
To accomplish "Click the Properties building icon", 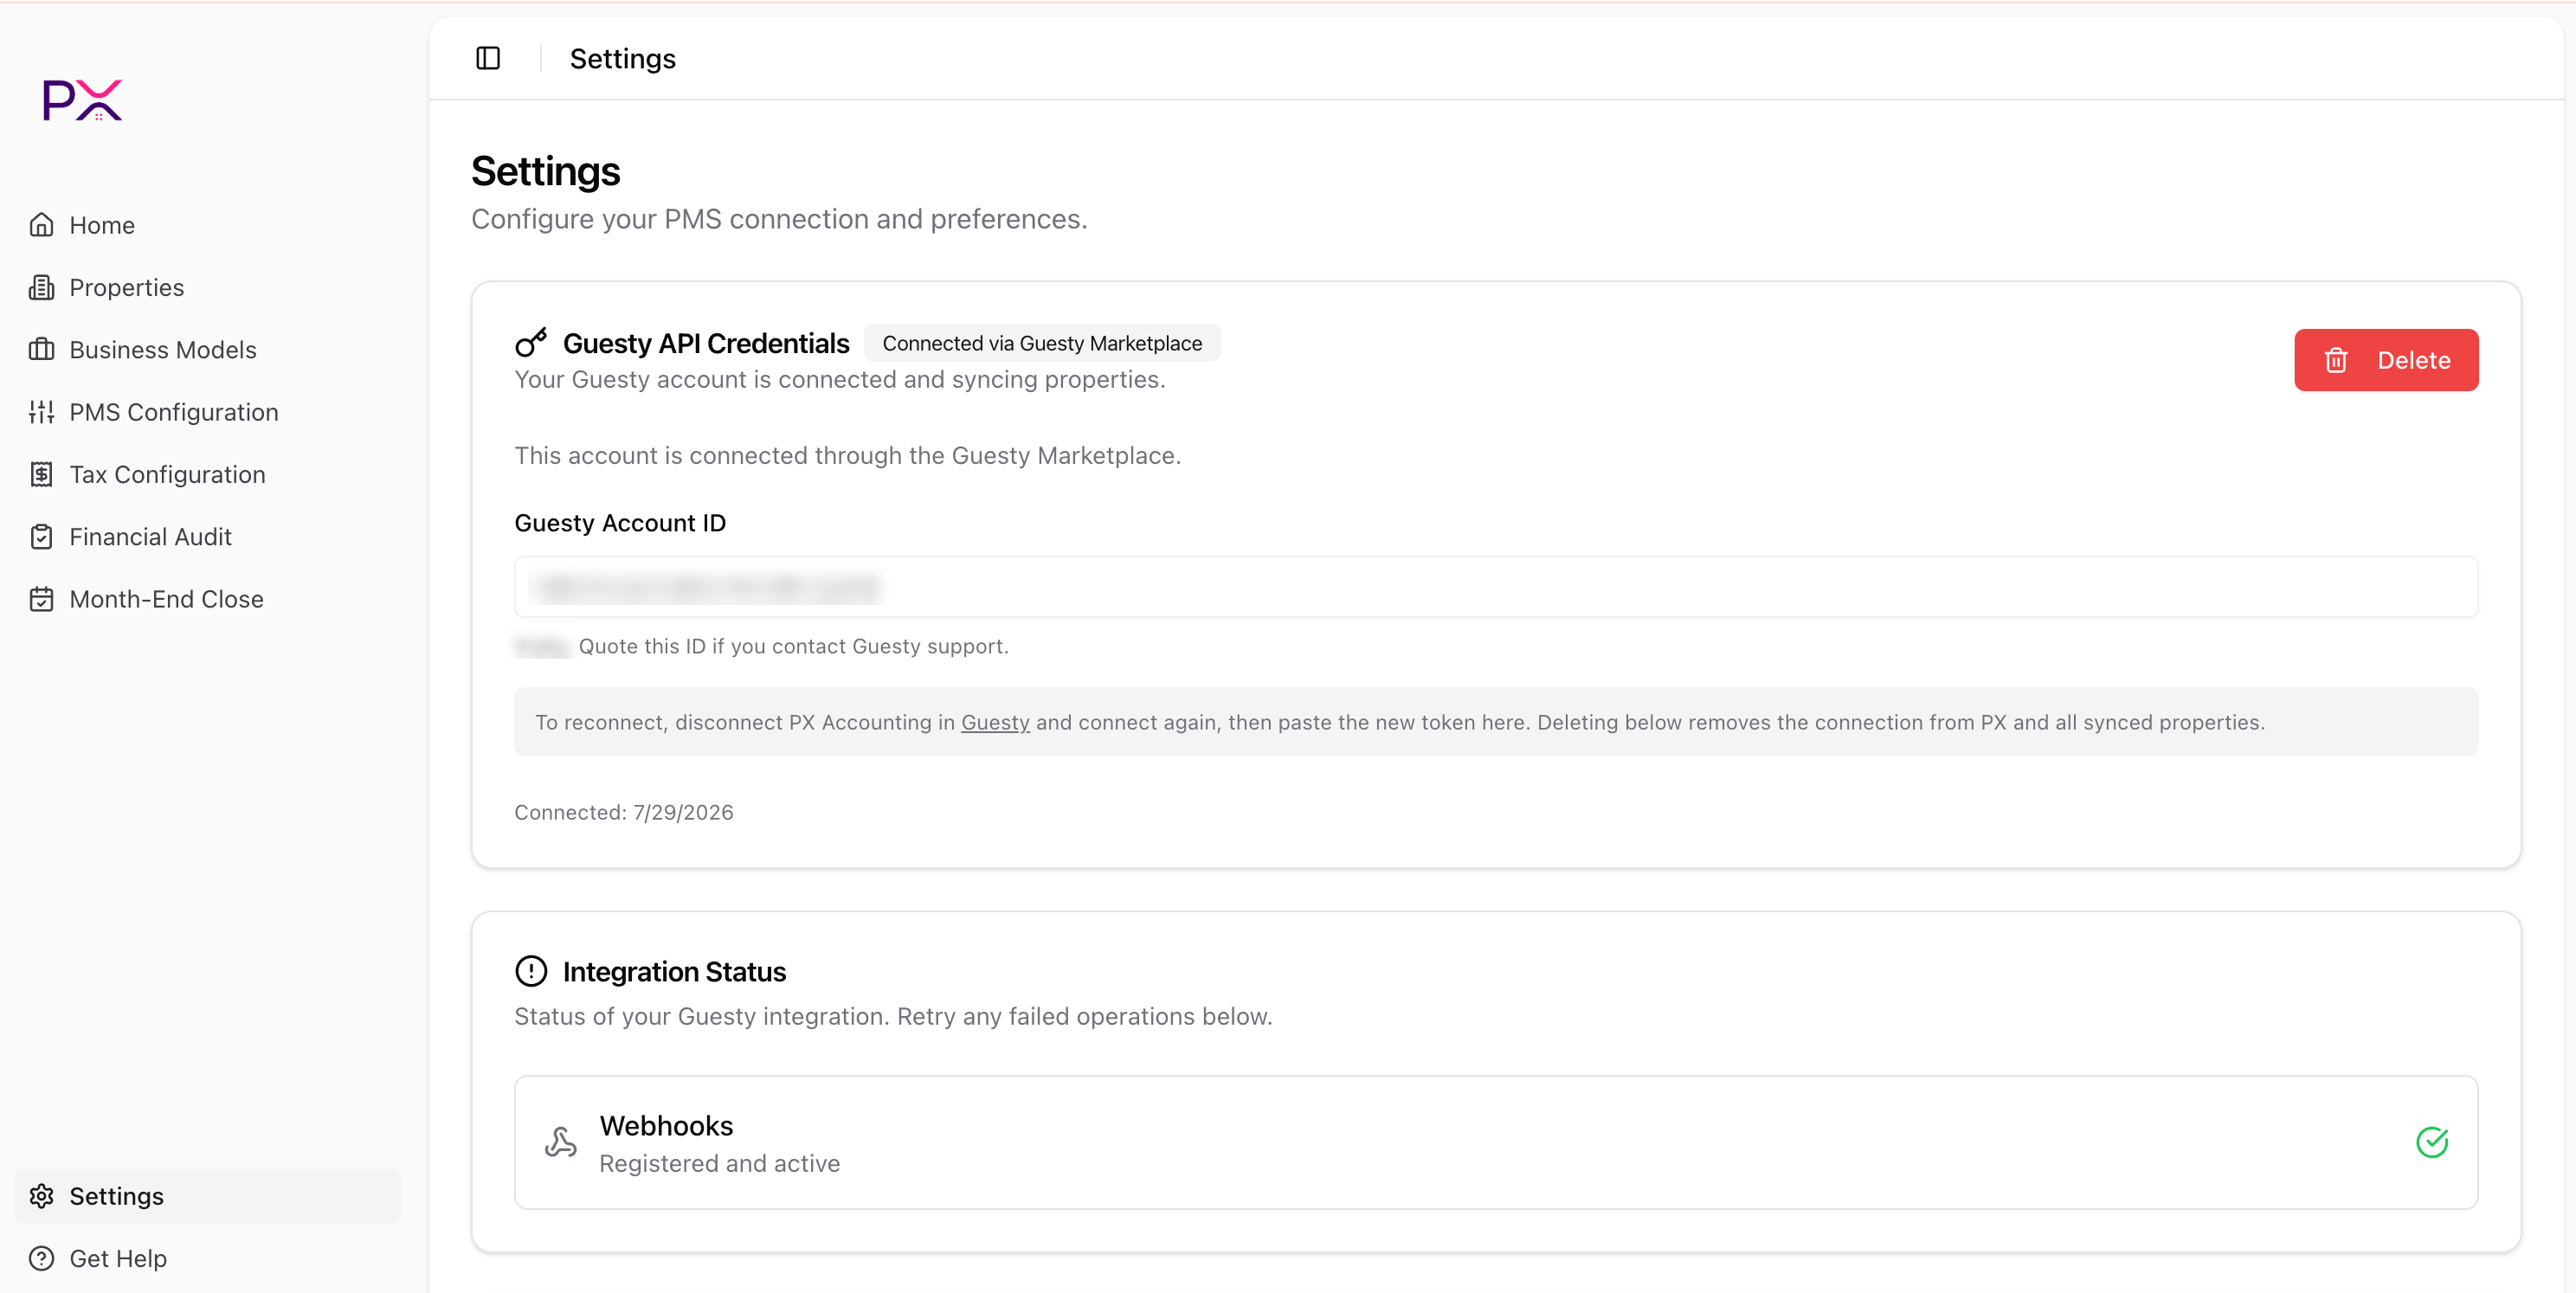I will pyautogui.click(x=41, y=287).
